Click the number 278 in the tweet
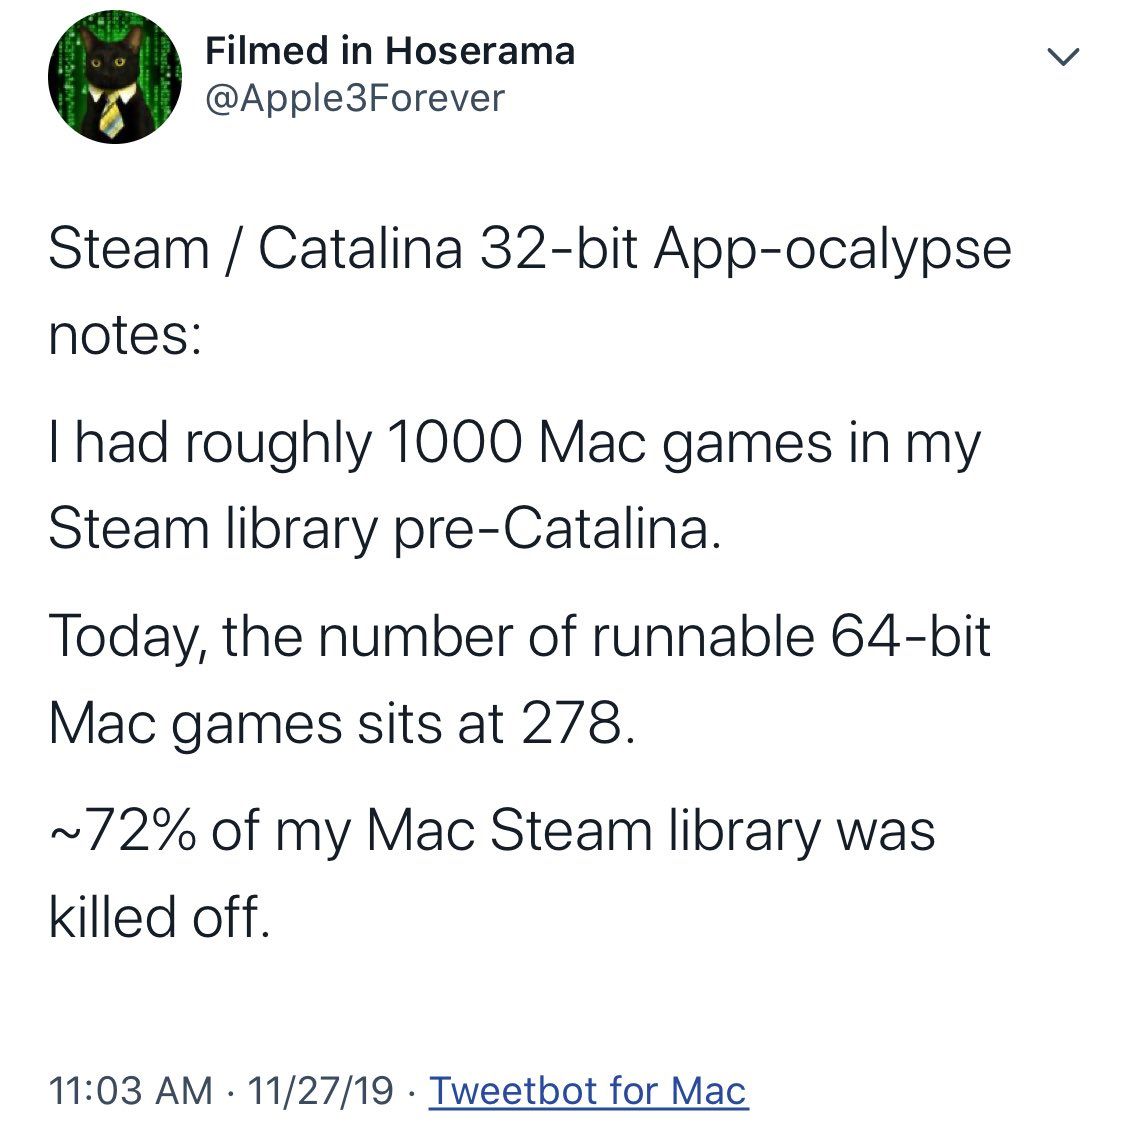The height and width of the screenshot is (1136, 1124). pyautogui.click(x=575, y=723)
